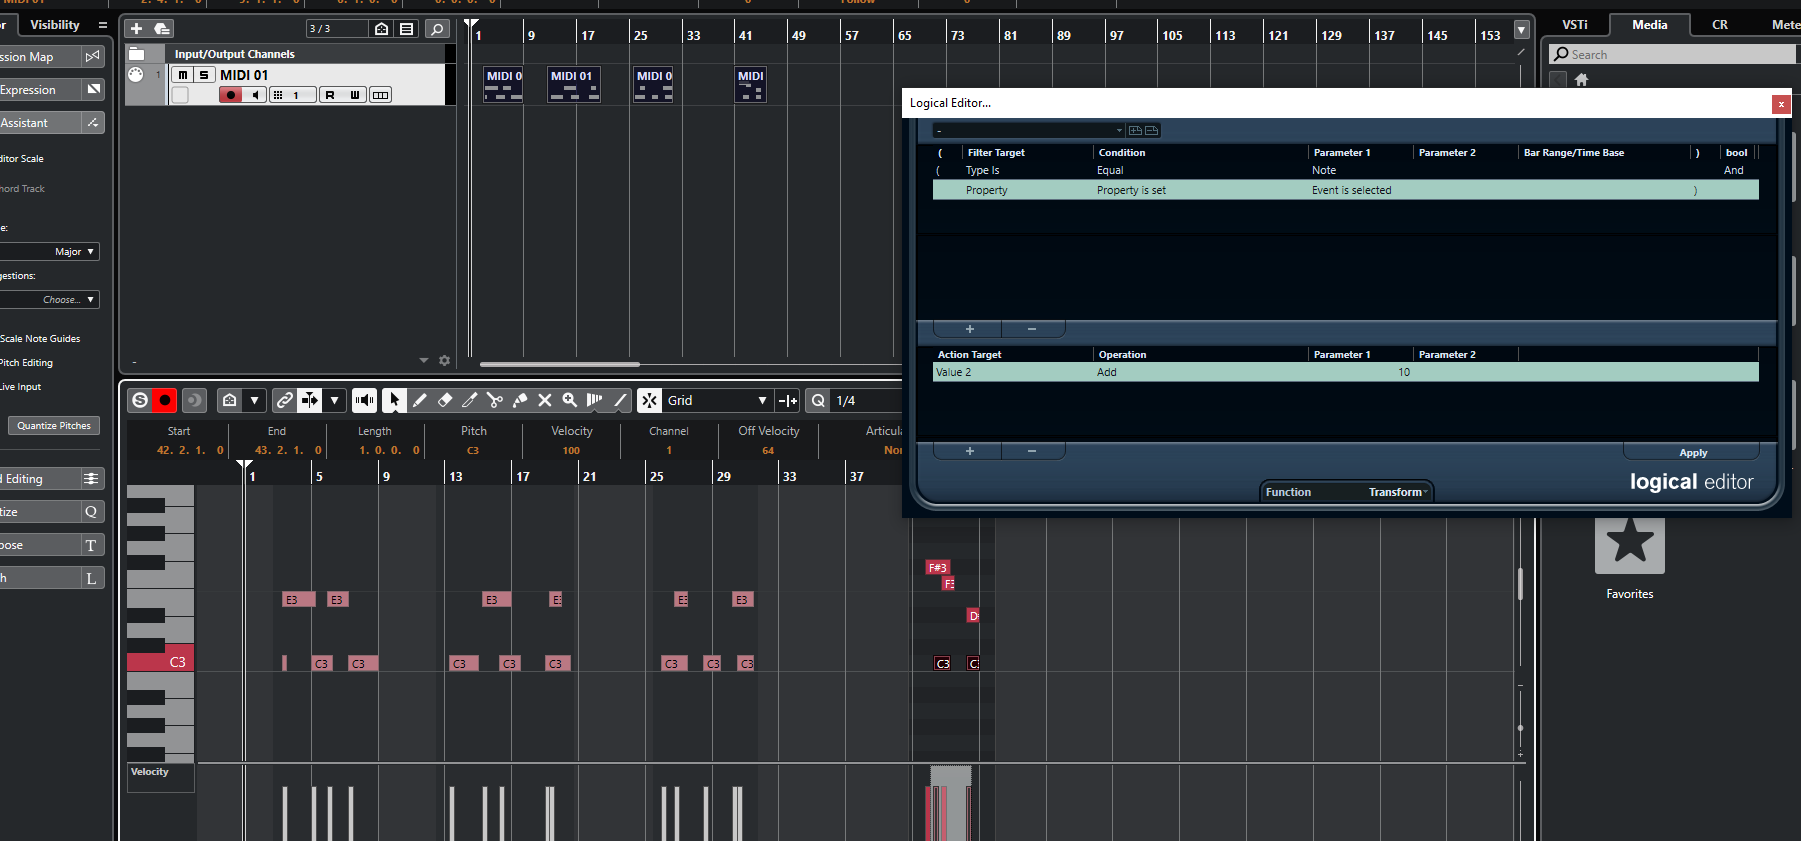Click the Snap to Zero Crossing icon

pyautogui.click(x=788, y=400)
